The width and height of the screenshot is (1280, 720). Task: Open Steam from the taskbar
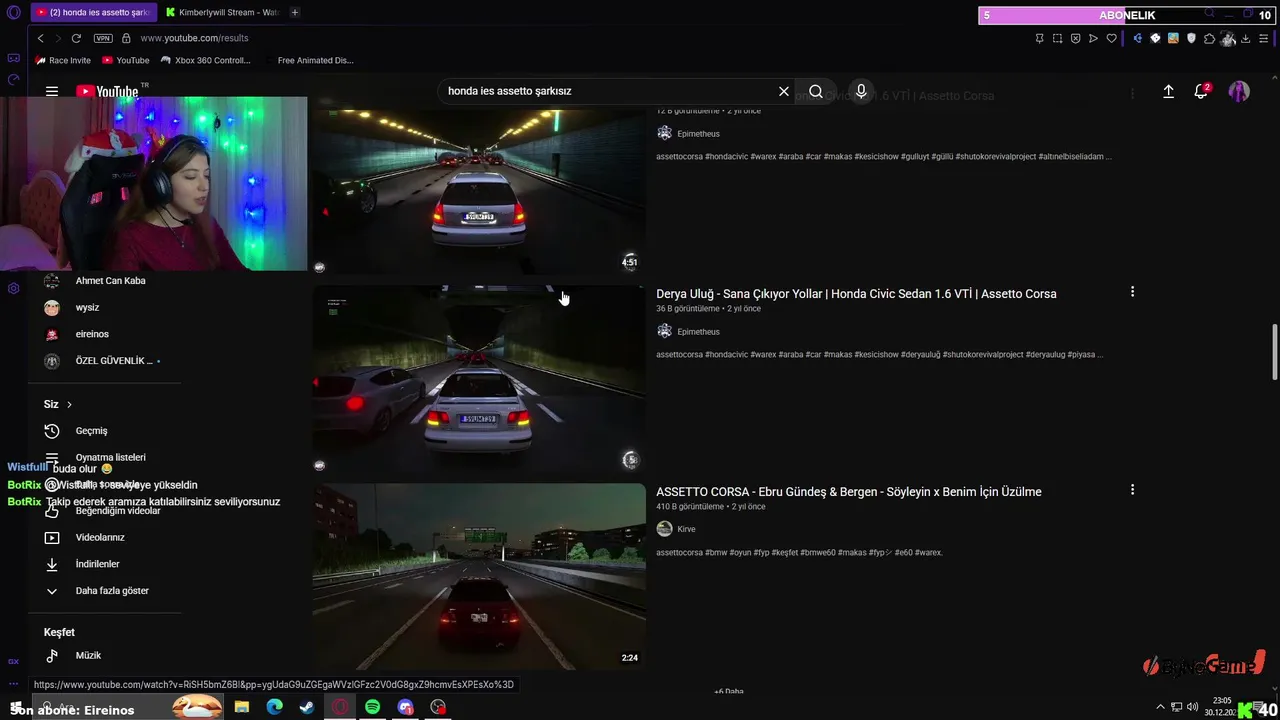click(x=307, y=707)
